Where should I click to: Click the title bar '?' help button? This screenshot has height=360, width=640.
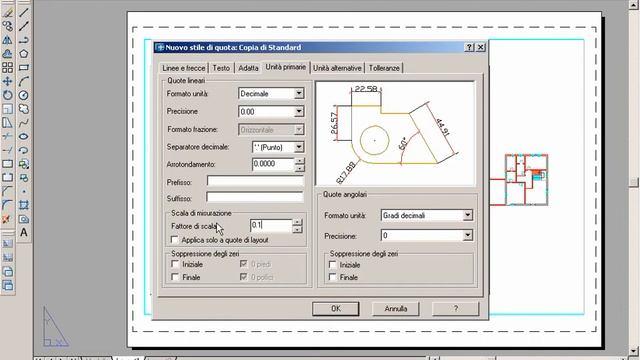point(469,47)
